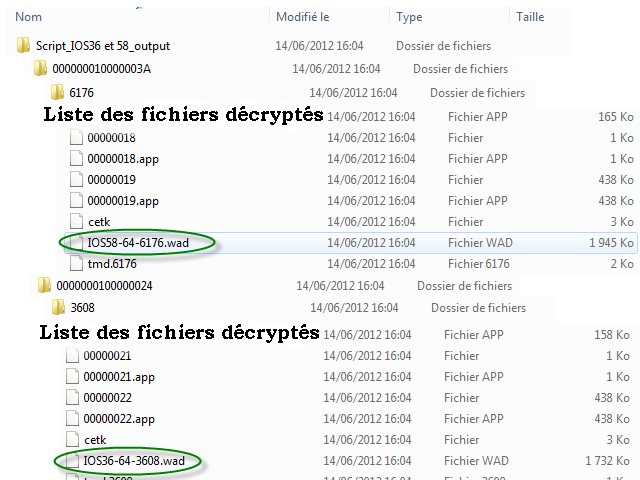Click the Fichier 6176 type cell
The height and width of the screenshot is (480, 640).
click(x=479, y=264)
